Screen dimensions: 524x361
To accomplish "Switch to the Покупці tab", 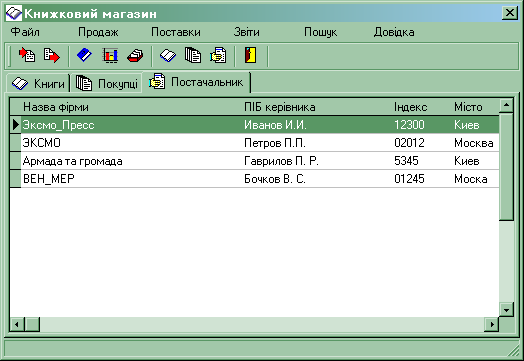I will [x=107, y=83].
